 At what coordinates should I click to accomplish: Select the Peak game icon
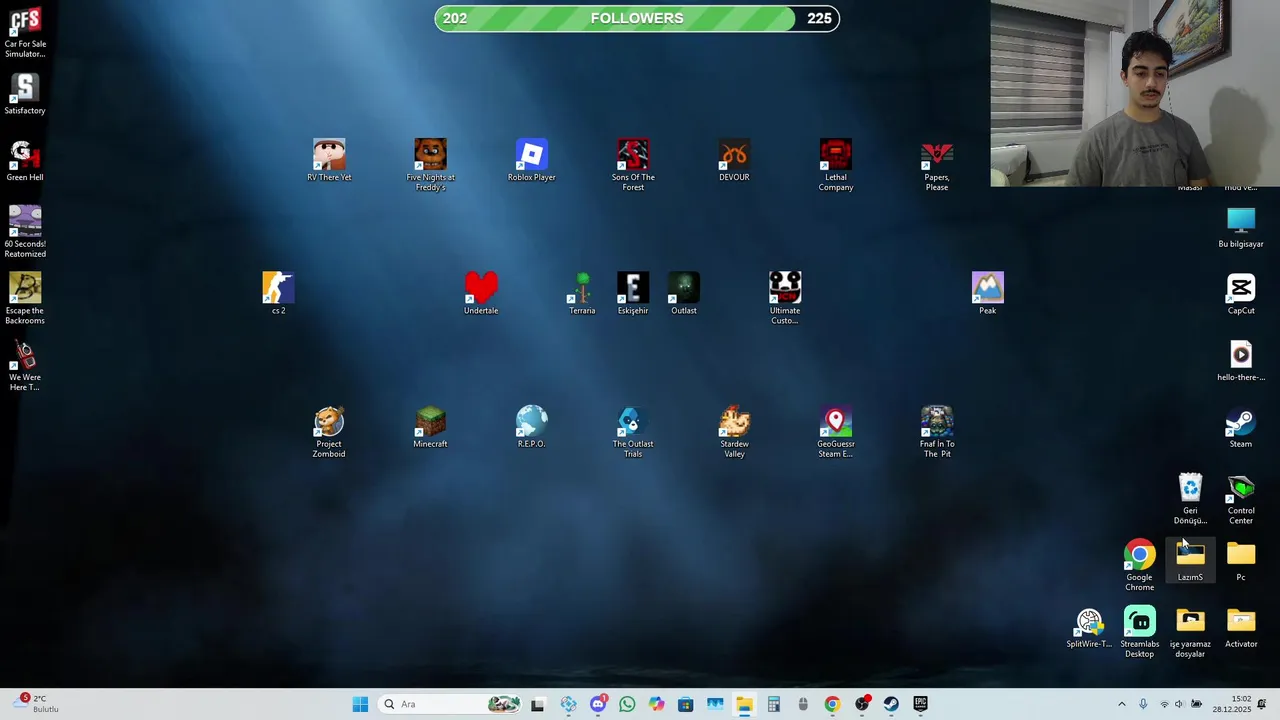(988, 294)
